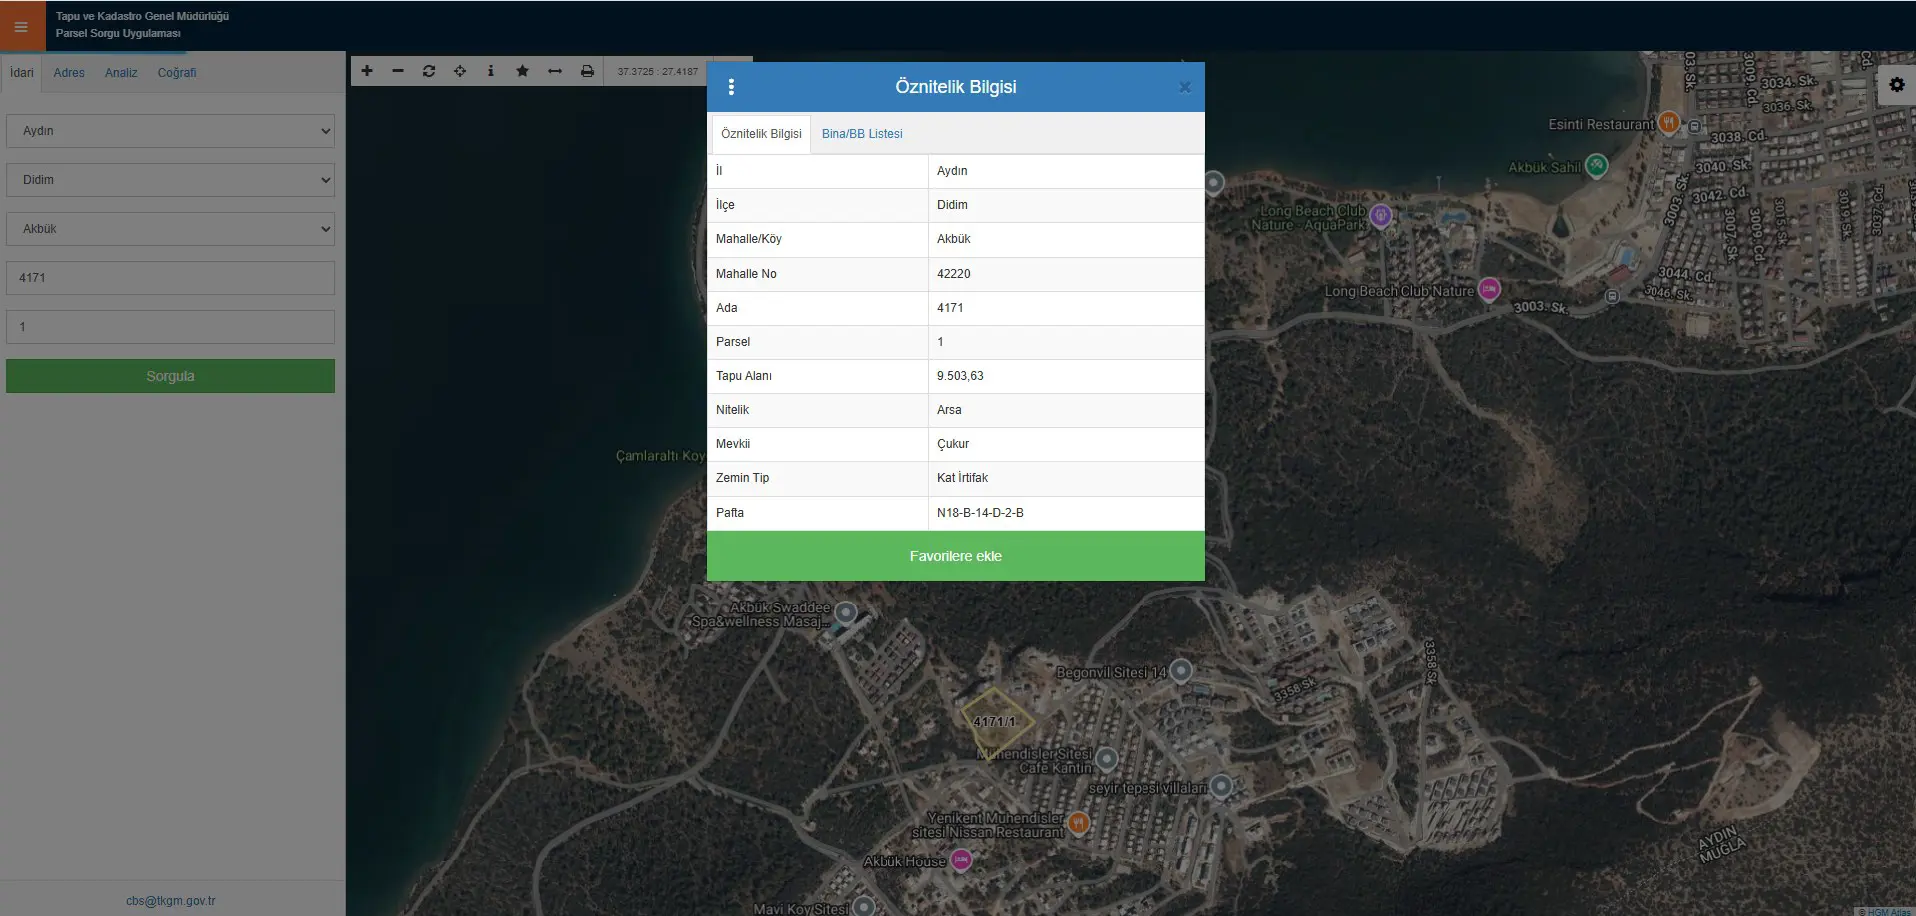
Task: Select the Mevkii value Çukur
Action: (x=953, y=444)
